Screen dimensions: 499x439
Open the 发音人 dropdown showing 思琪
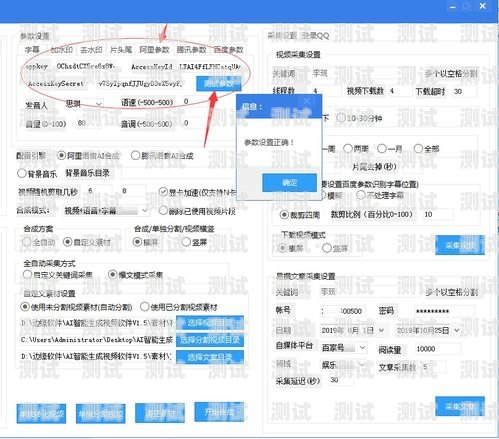pos(83,104)
